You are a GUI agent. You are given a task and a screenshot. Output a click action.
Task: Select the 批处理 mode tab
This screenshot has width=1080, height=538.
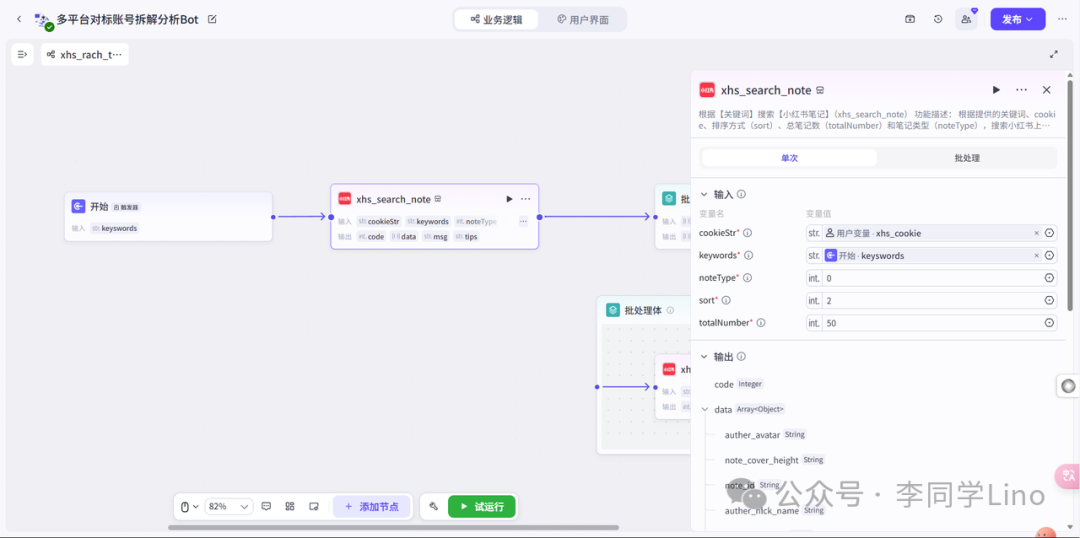coord(967,158)
